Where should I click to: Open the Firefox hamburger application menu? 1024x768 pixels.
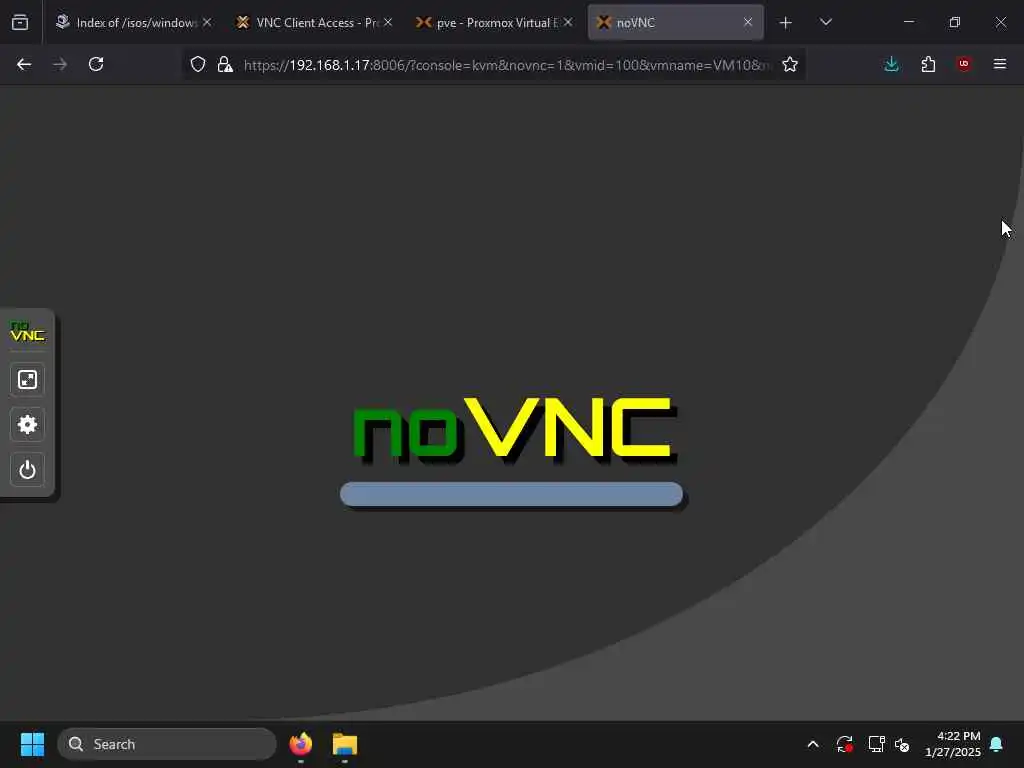pyautogui.click(x=1000, y=64)
